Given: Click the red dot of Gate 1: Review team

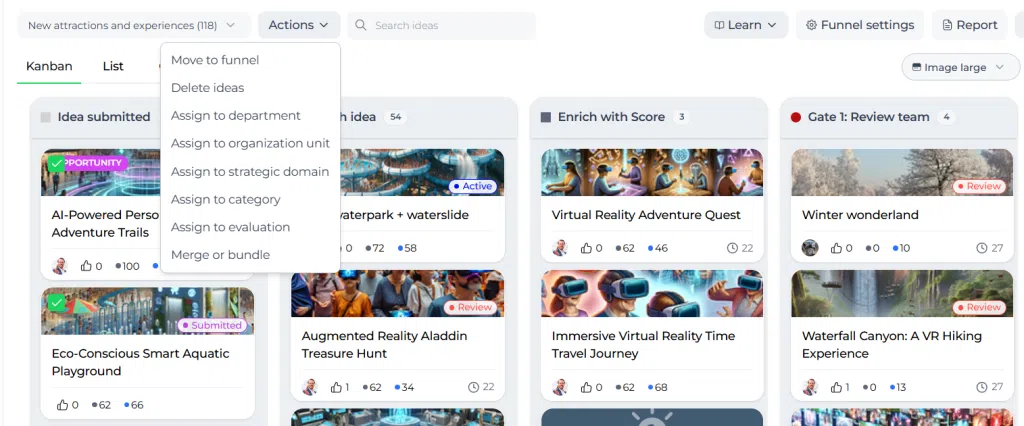Looking at the screenshot, I should point(795,118).
